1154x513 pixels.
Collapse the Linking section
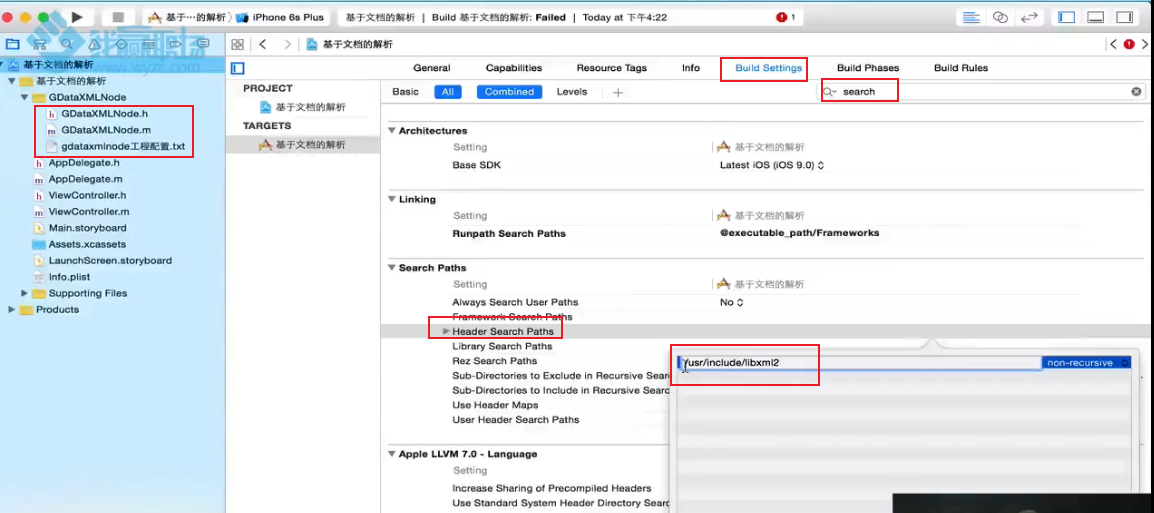pos(392,199)
